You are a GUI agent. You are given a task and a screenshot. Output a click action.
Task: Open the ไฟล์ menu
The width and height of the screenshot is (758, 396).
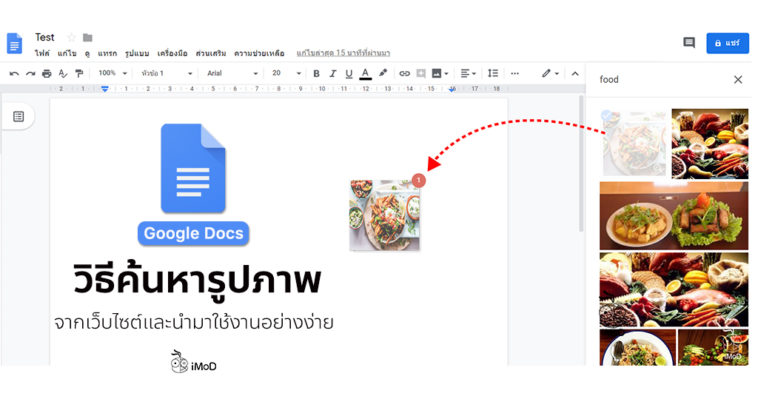42,53
